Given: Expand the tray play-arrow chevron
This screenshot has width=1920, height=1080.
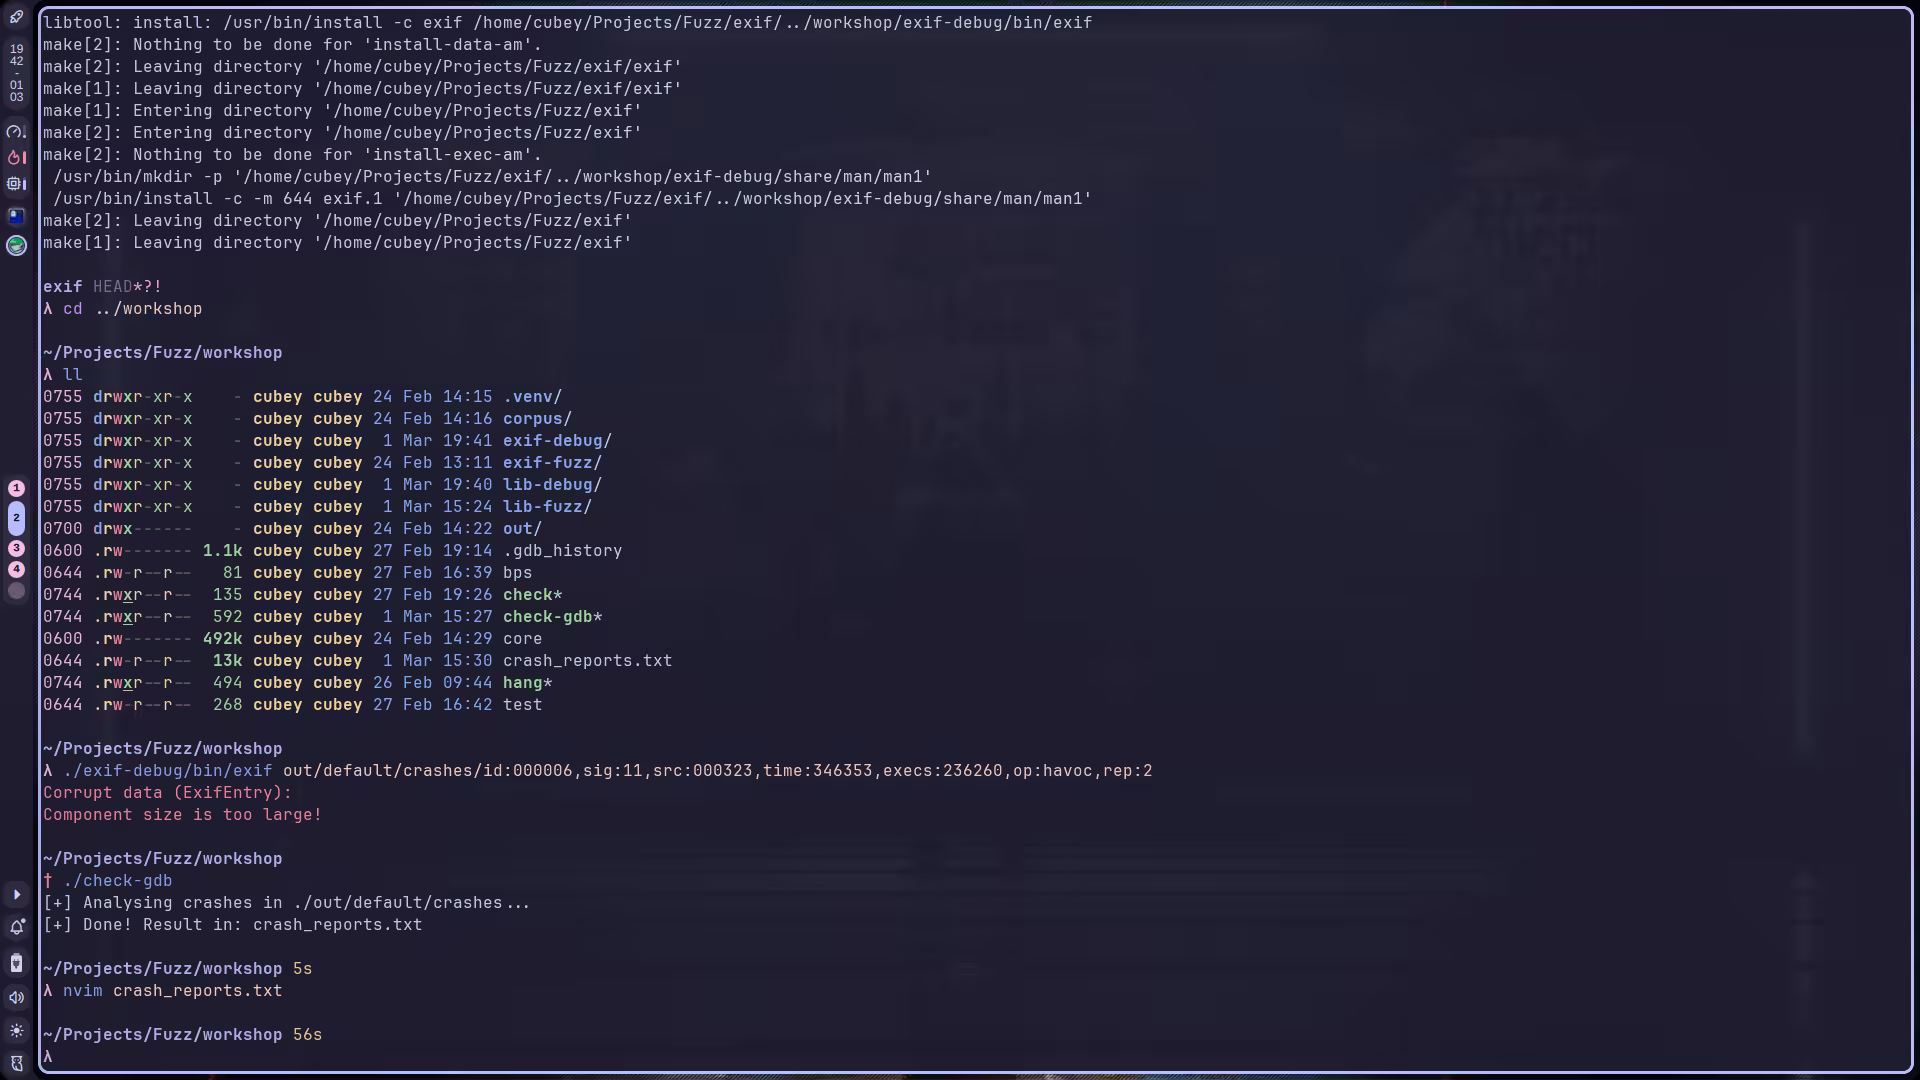Looking at the screenshot, I should click(x=16, y=895).
